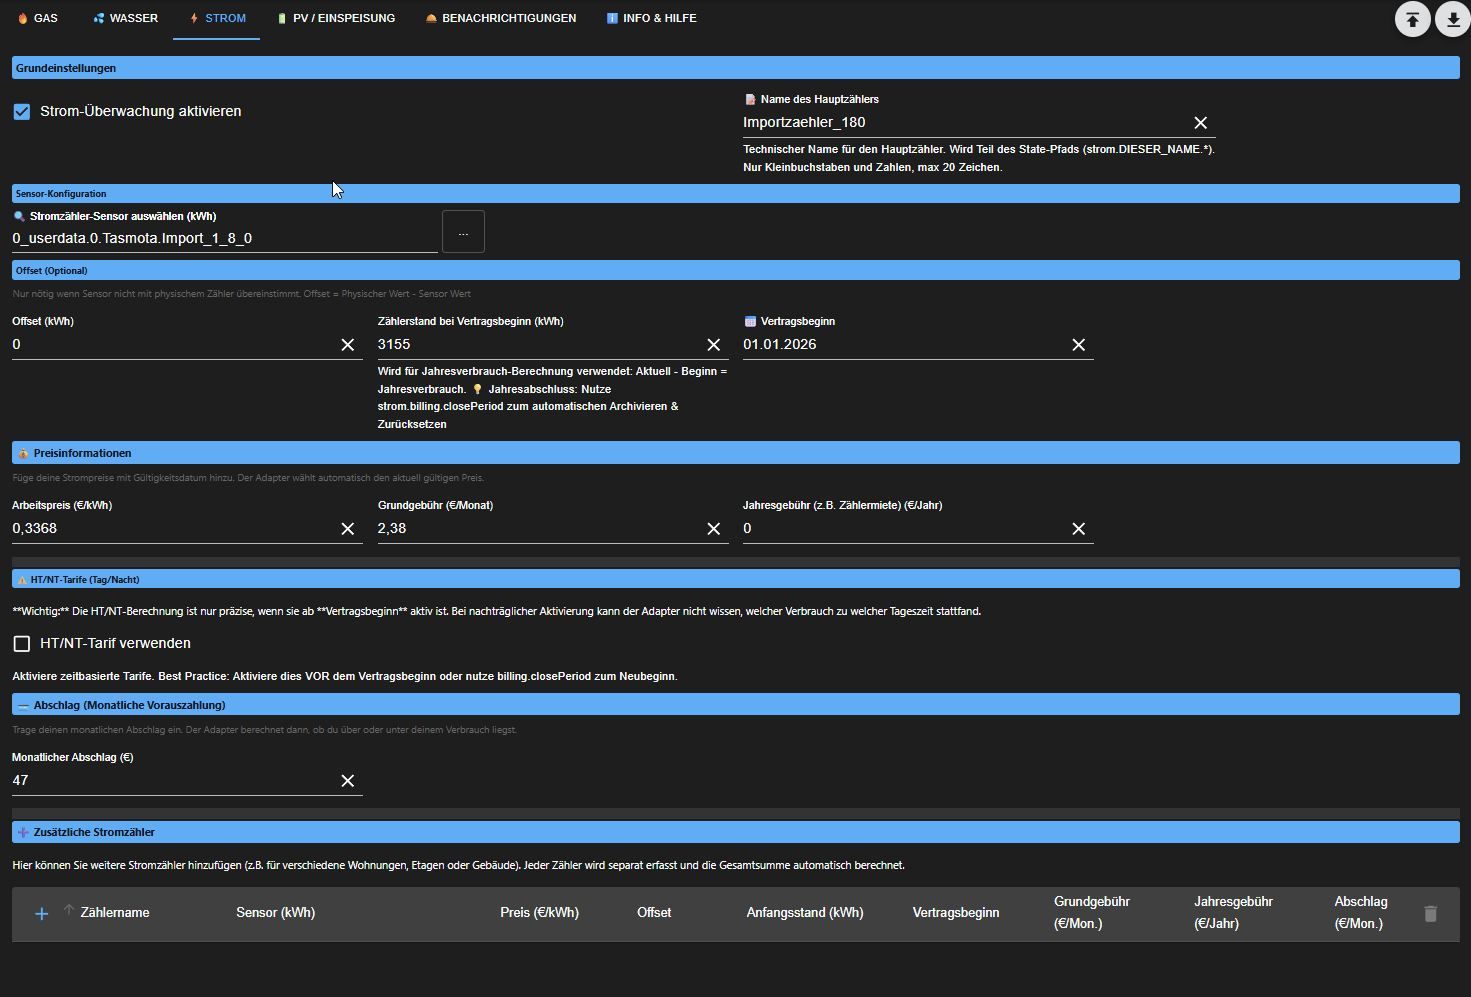The height and width of the screenshot is (997, 1471).
Task: Edit the Arbeitspreis (€/kWh) field
Action: [x=173, y=529]
